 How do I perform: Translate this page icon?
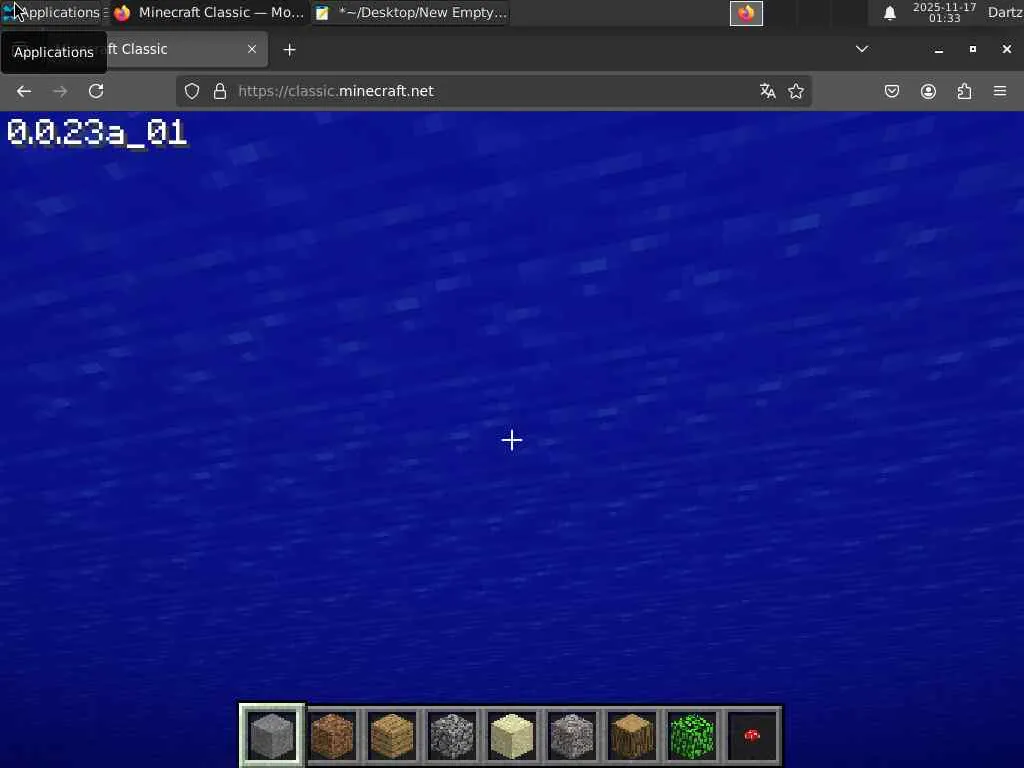coord(767,91)
